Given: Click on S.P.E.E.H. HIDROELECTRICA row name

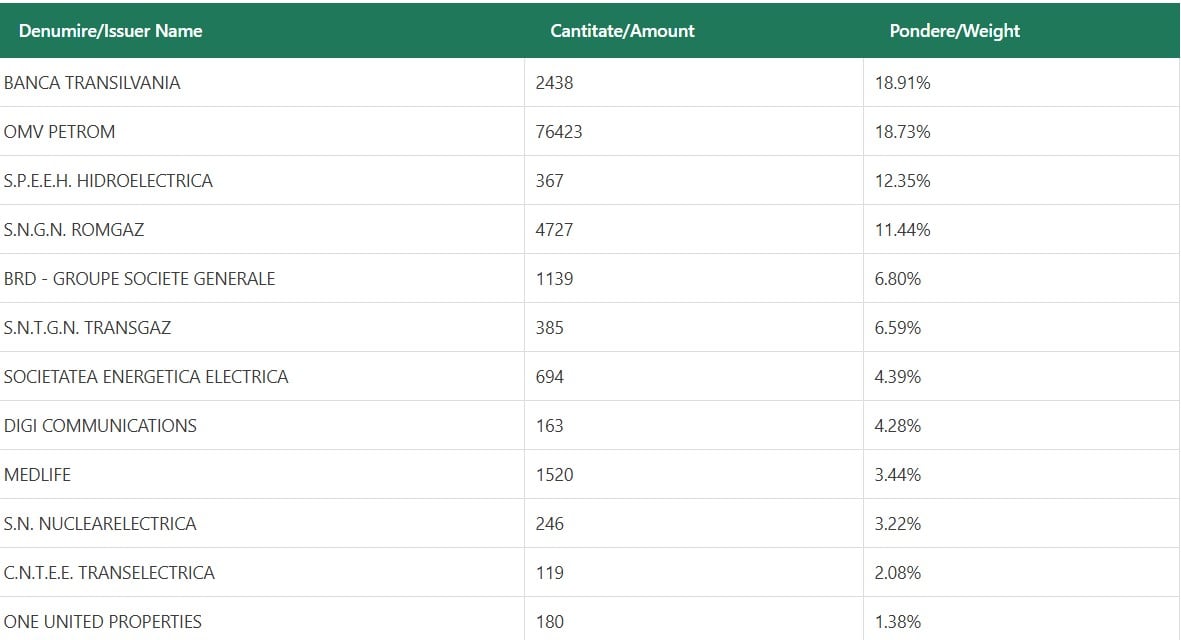Looking at the screenshot, I should (108, 181).
